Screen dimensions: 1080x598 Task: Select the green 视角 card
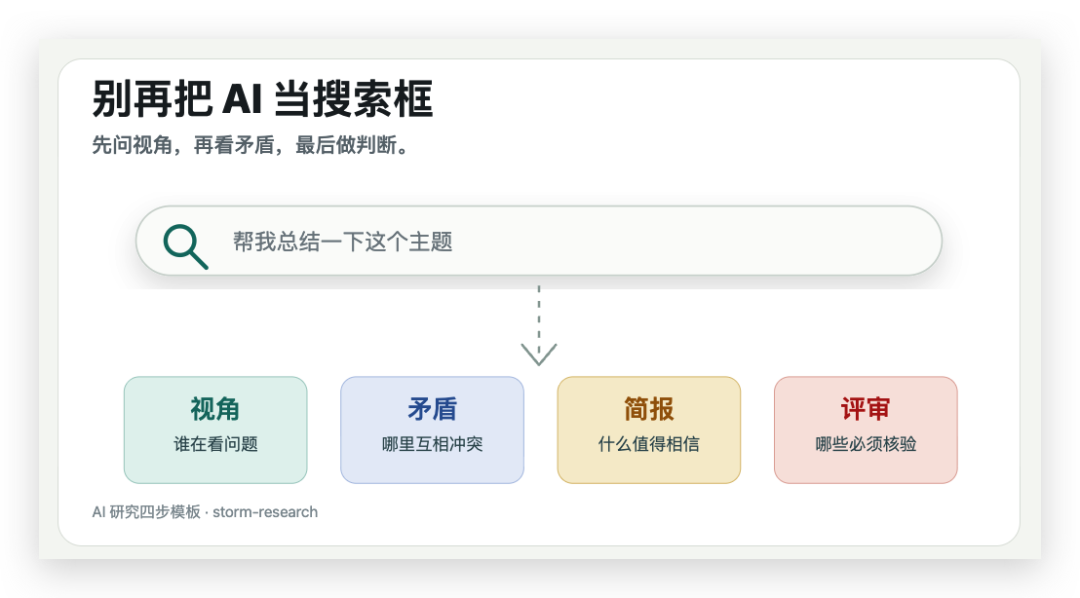(216, 430)
